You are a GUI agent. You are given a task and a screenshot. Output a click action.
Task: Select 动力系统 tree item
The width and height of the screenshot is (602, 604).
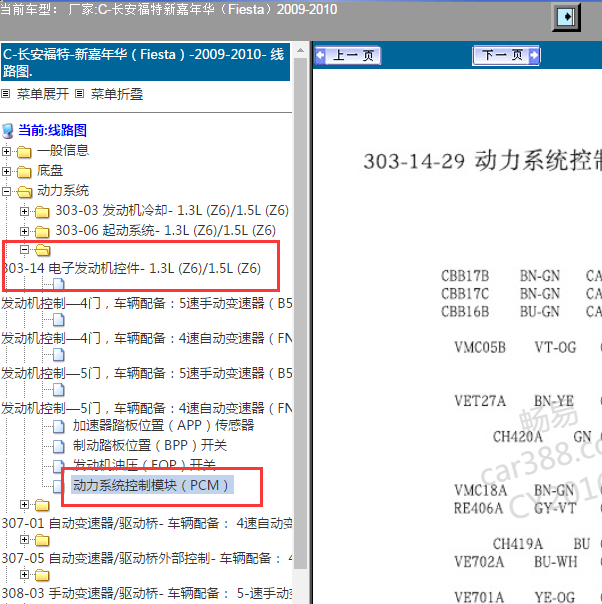click(x=63, y=190)
